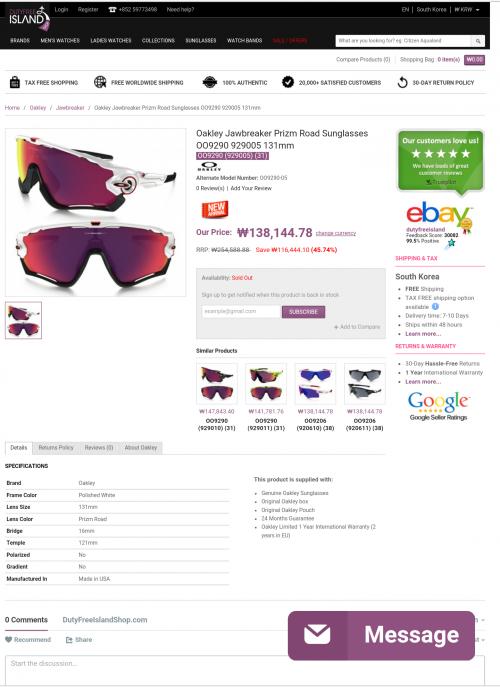Click the 30-Day Return Policy arrow icon
This screenshot has height=687, width=500.
pos(402,82)
